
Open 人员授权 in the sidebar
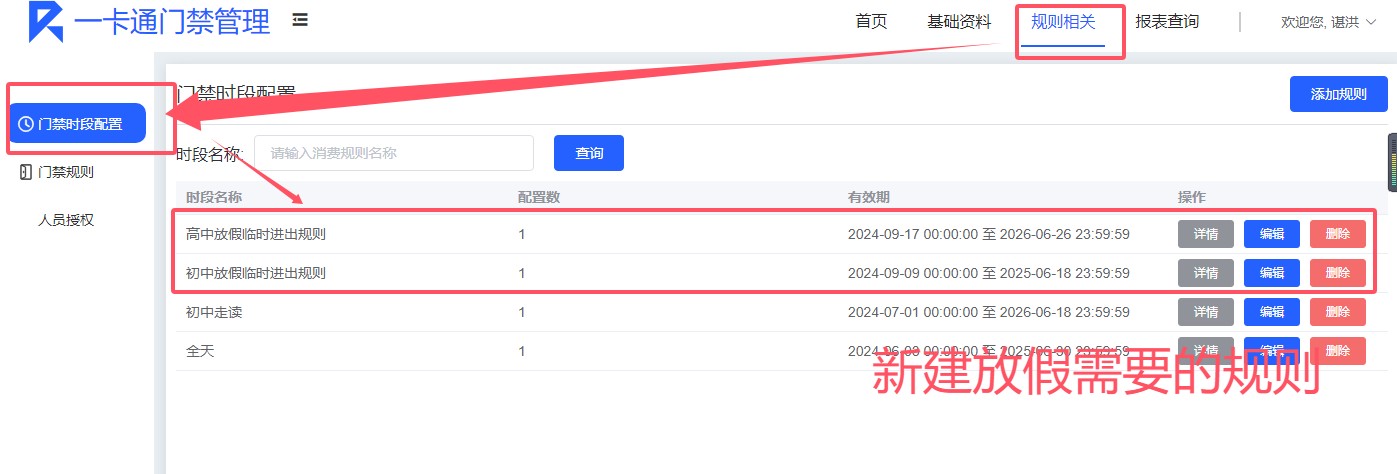tap(66, 220)
